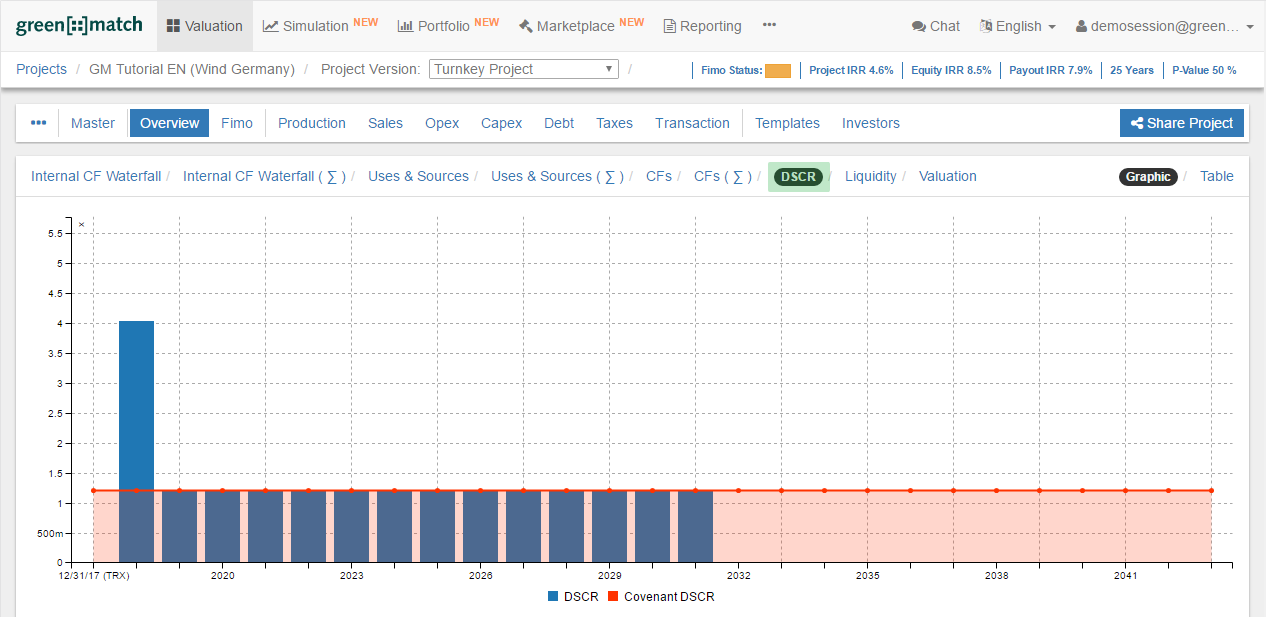Toggle DSCR series in chart legend
The image size is (1266, 617).
(573, 597)
